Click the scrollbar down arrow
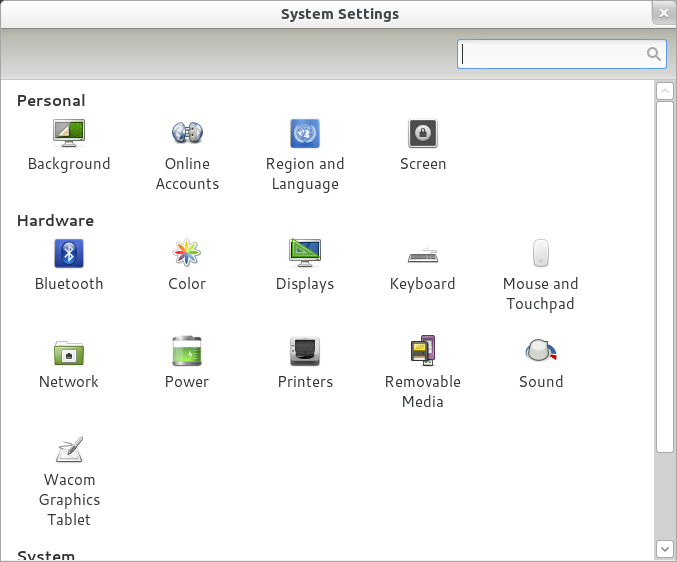The height and width of the screenshot is (562, 677). click(x=665, y=549)
